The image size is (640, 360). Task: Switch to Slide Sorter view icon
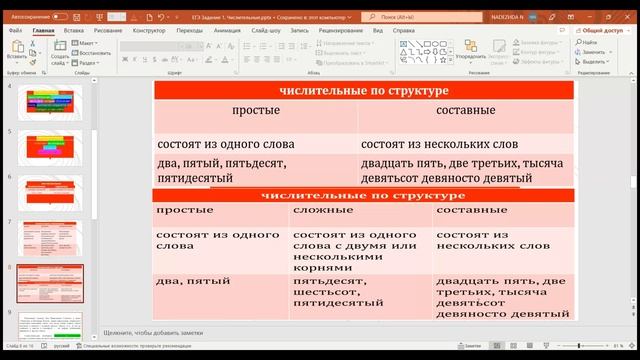pos(513,346)
